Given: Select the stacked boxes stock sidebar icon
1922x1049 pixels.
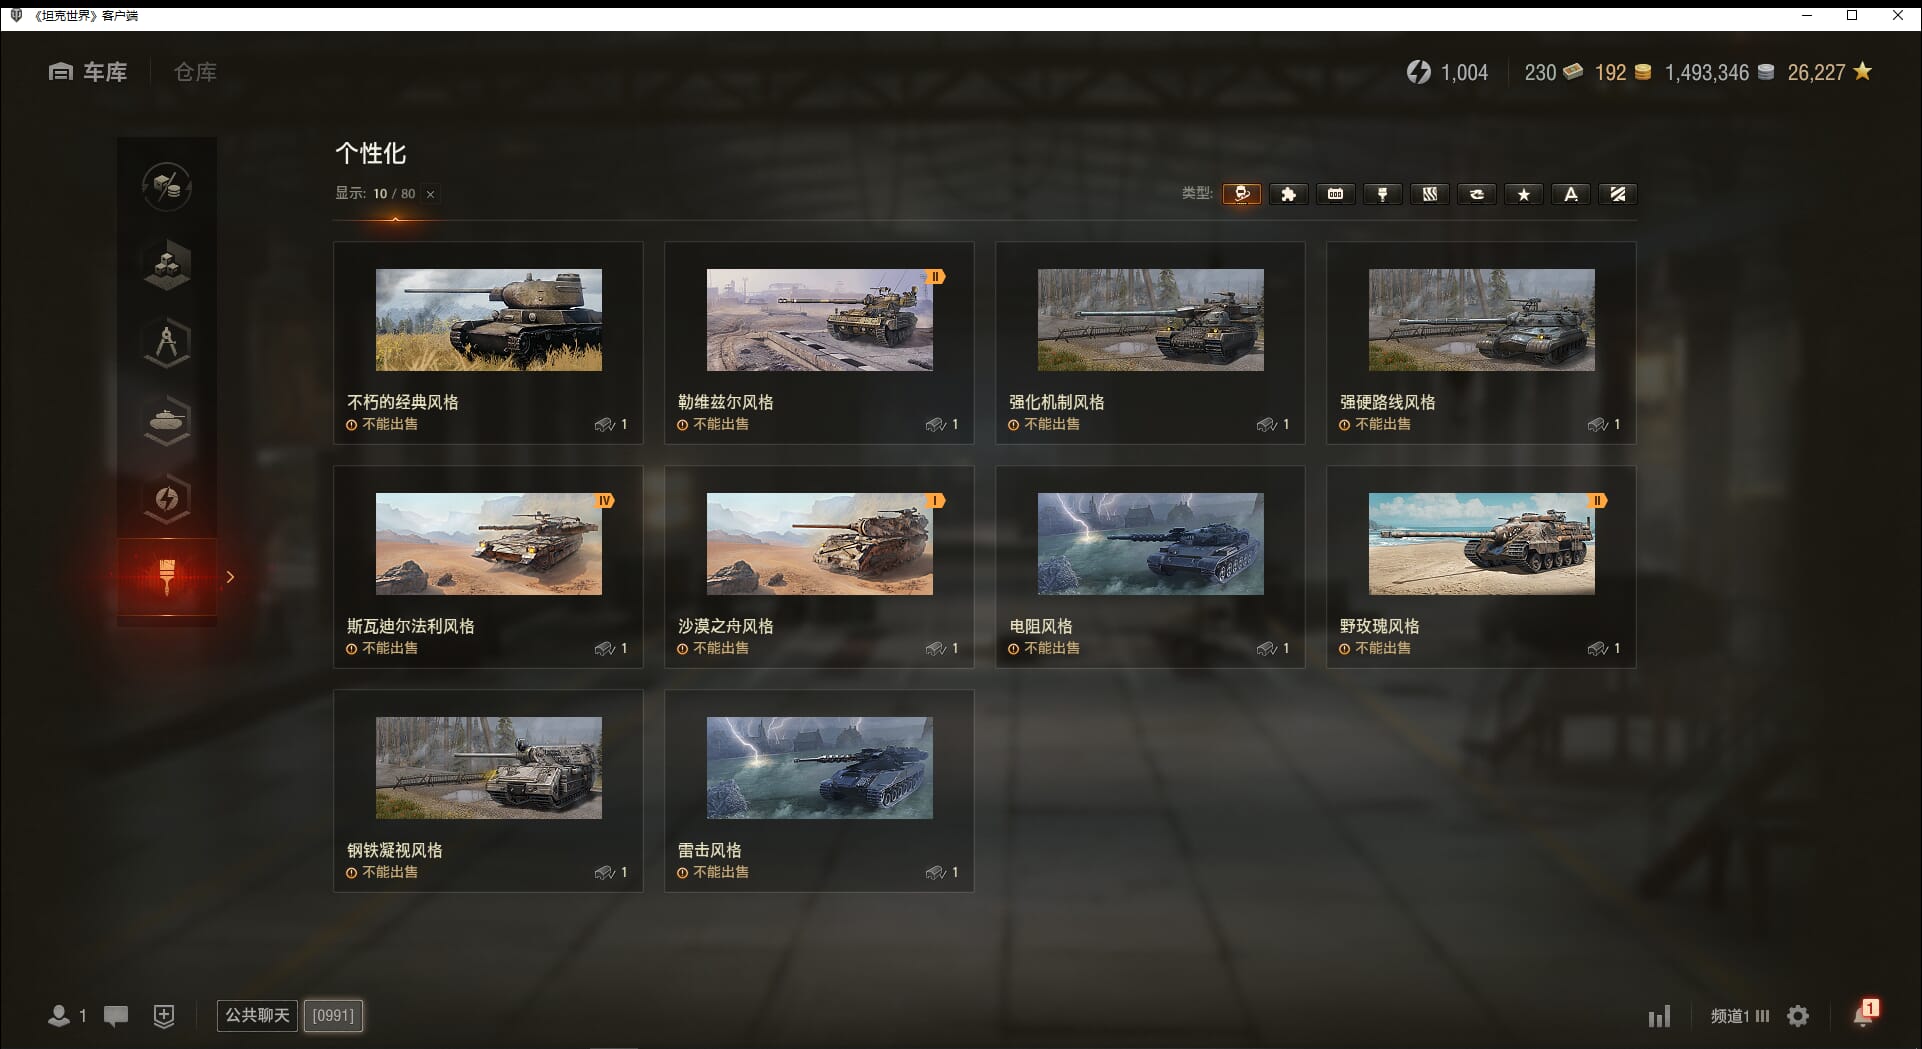Looking at the screenshot, I should coord(167,265).
